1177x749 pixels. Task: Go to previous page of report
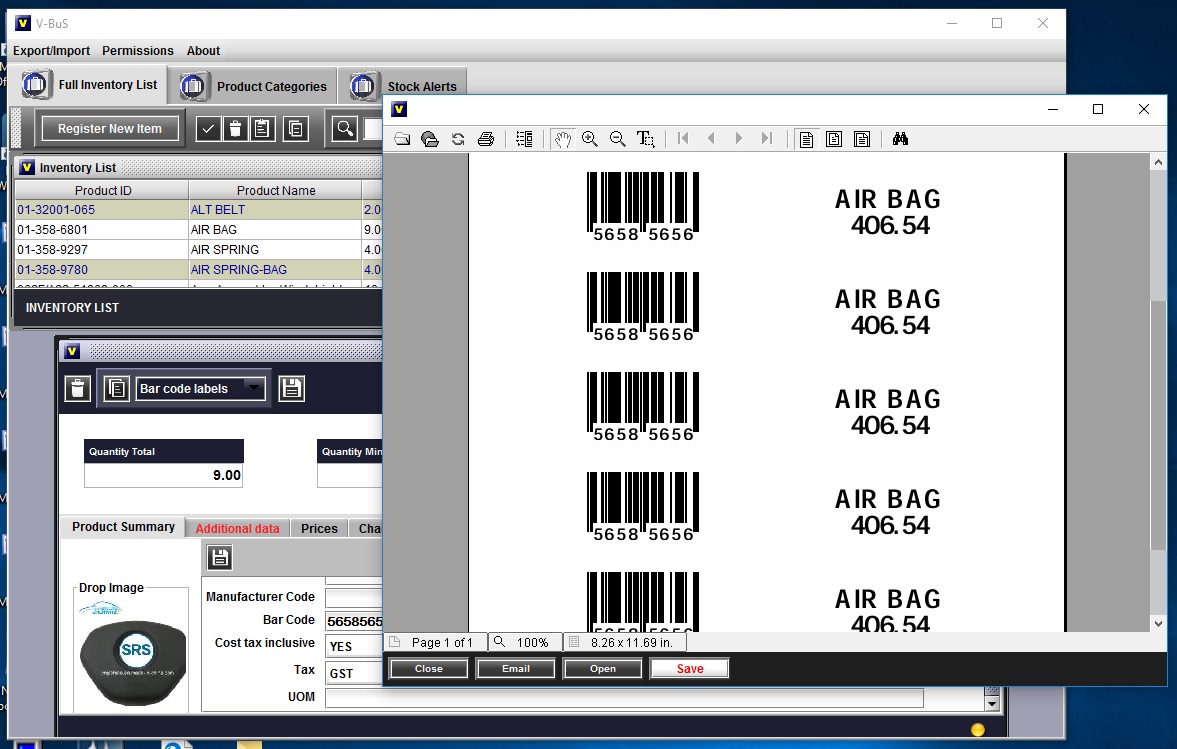(711, 139)
